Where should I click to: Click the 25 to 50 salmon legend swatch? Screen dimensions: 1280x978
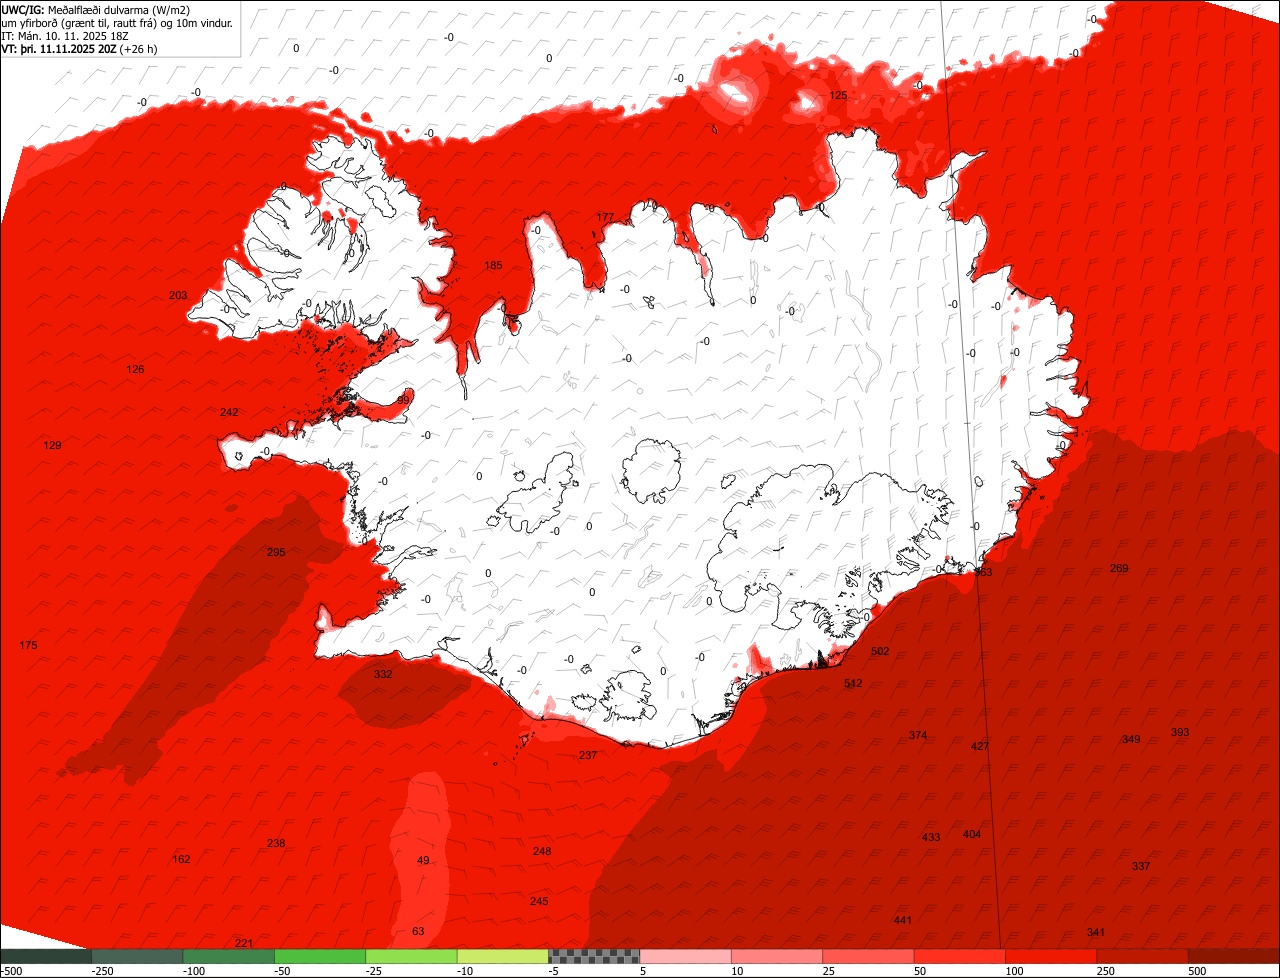click(x=868, y=956)
